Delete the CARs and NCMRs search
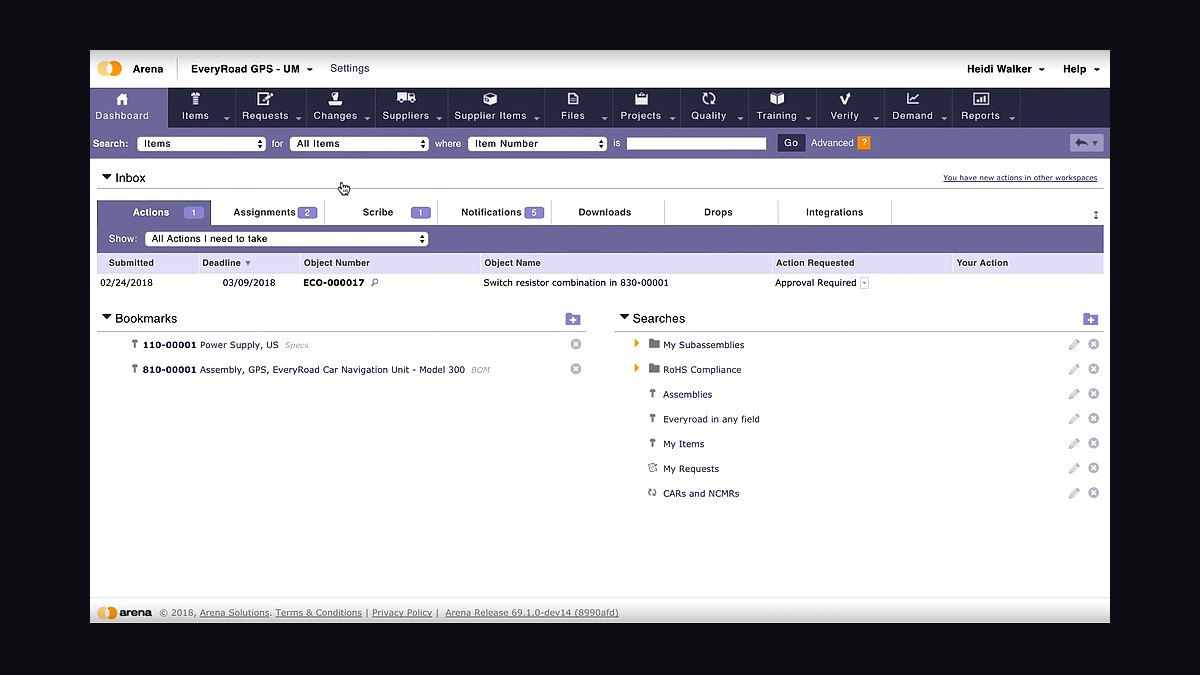 1094,493
